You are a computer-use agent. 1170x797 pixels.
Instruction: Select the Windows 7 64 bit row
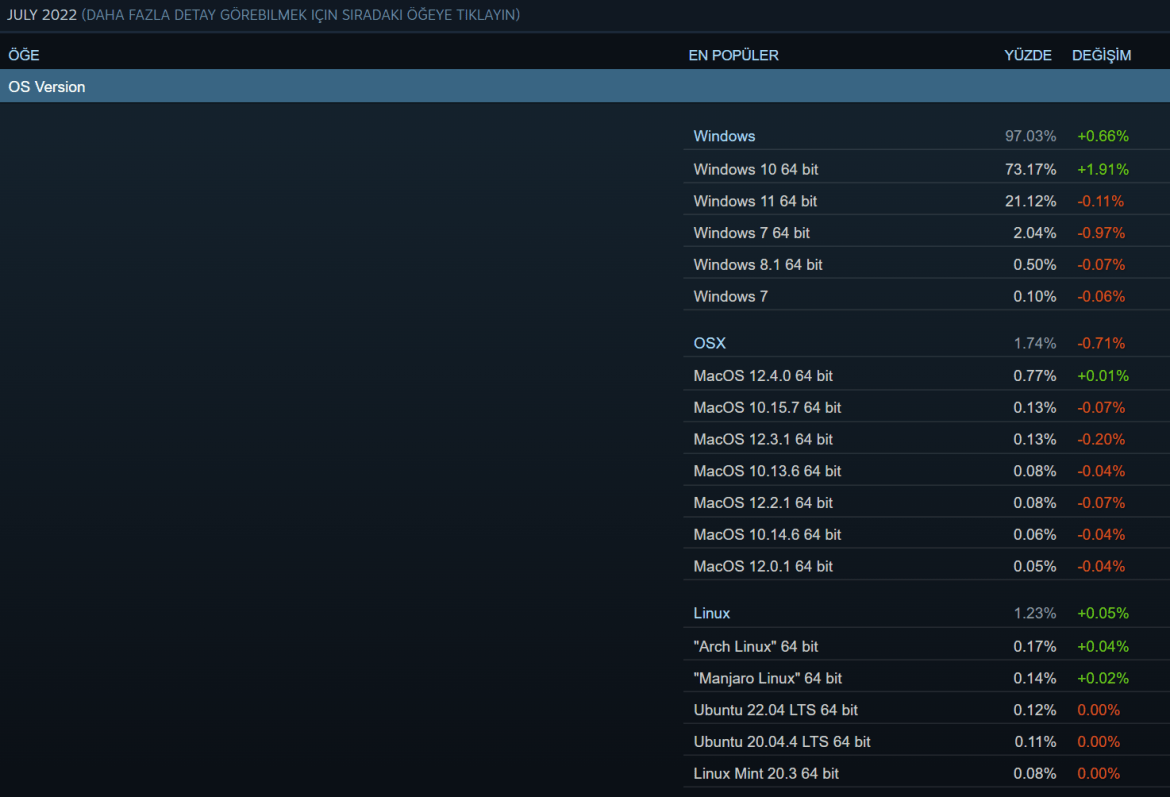(926, 233)
